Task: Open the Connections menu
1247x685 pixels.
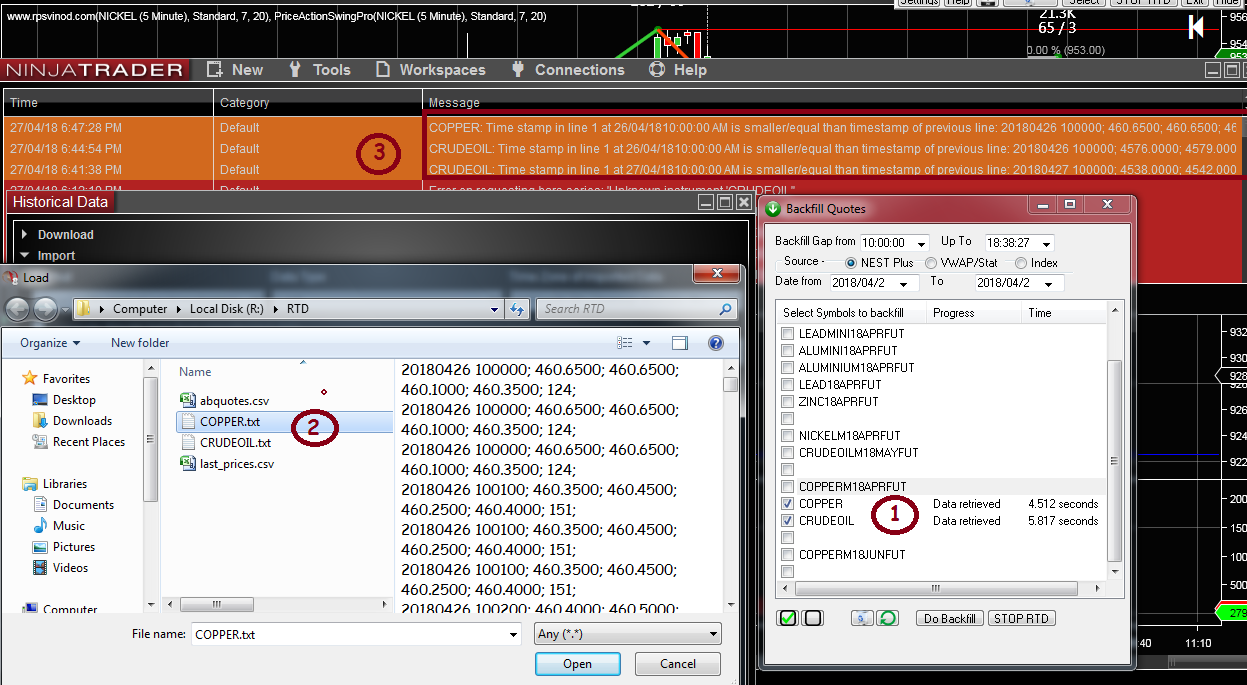Action: 567,70
